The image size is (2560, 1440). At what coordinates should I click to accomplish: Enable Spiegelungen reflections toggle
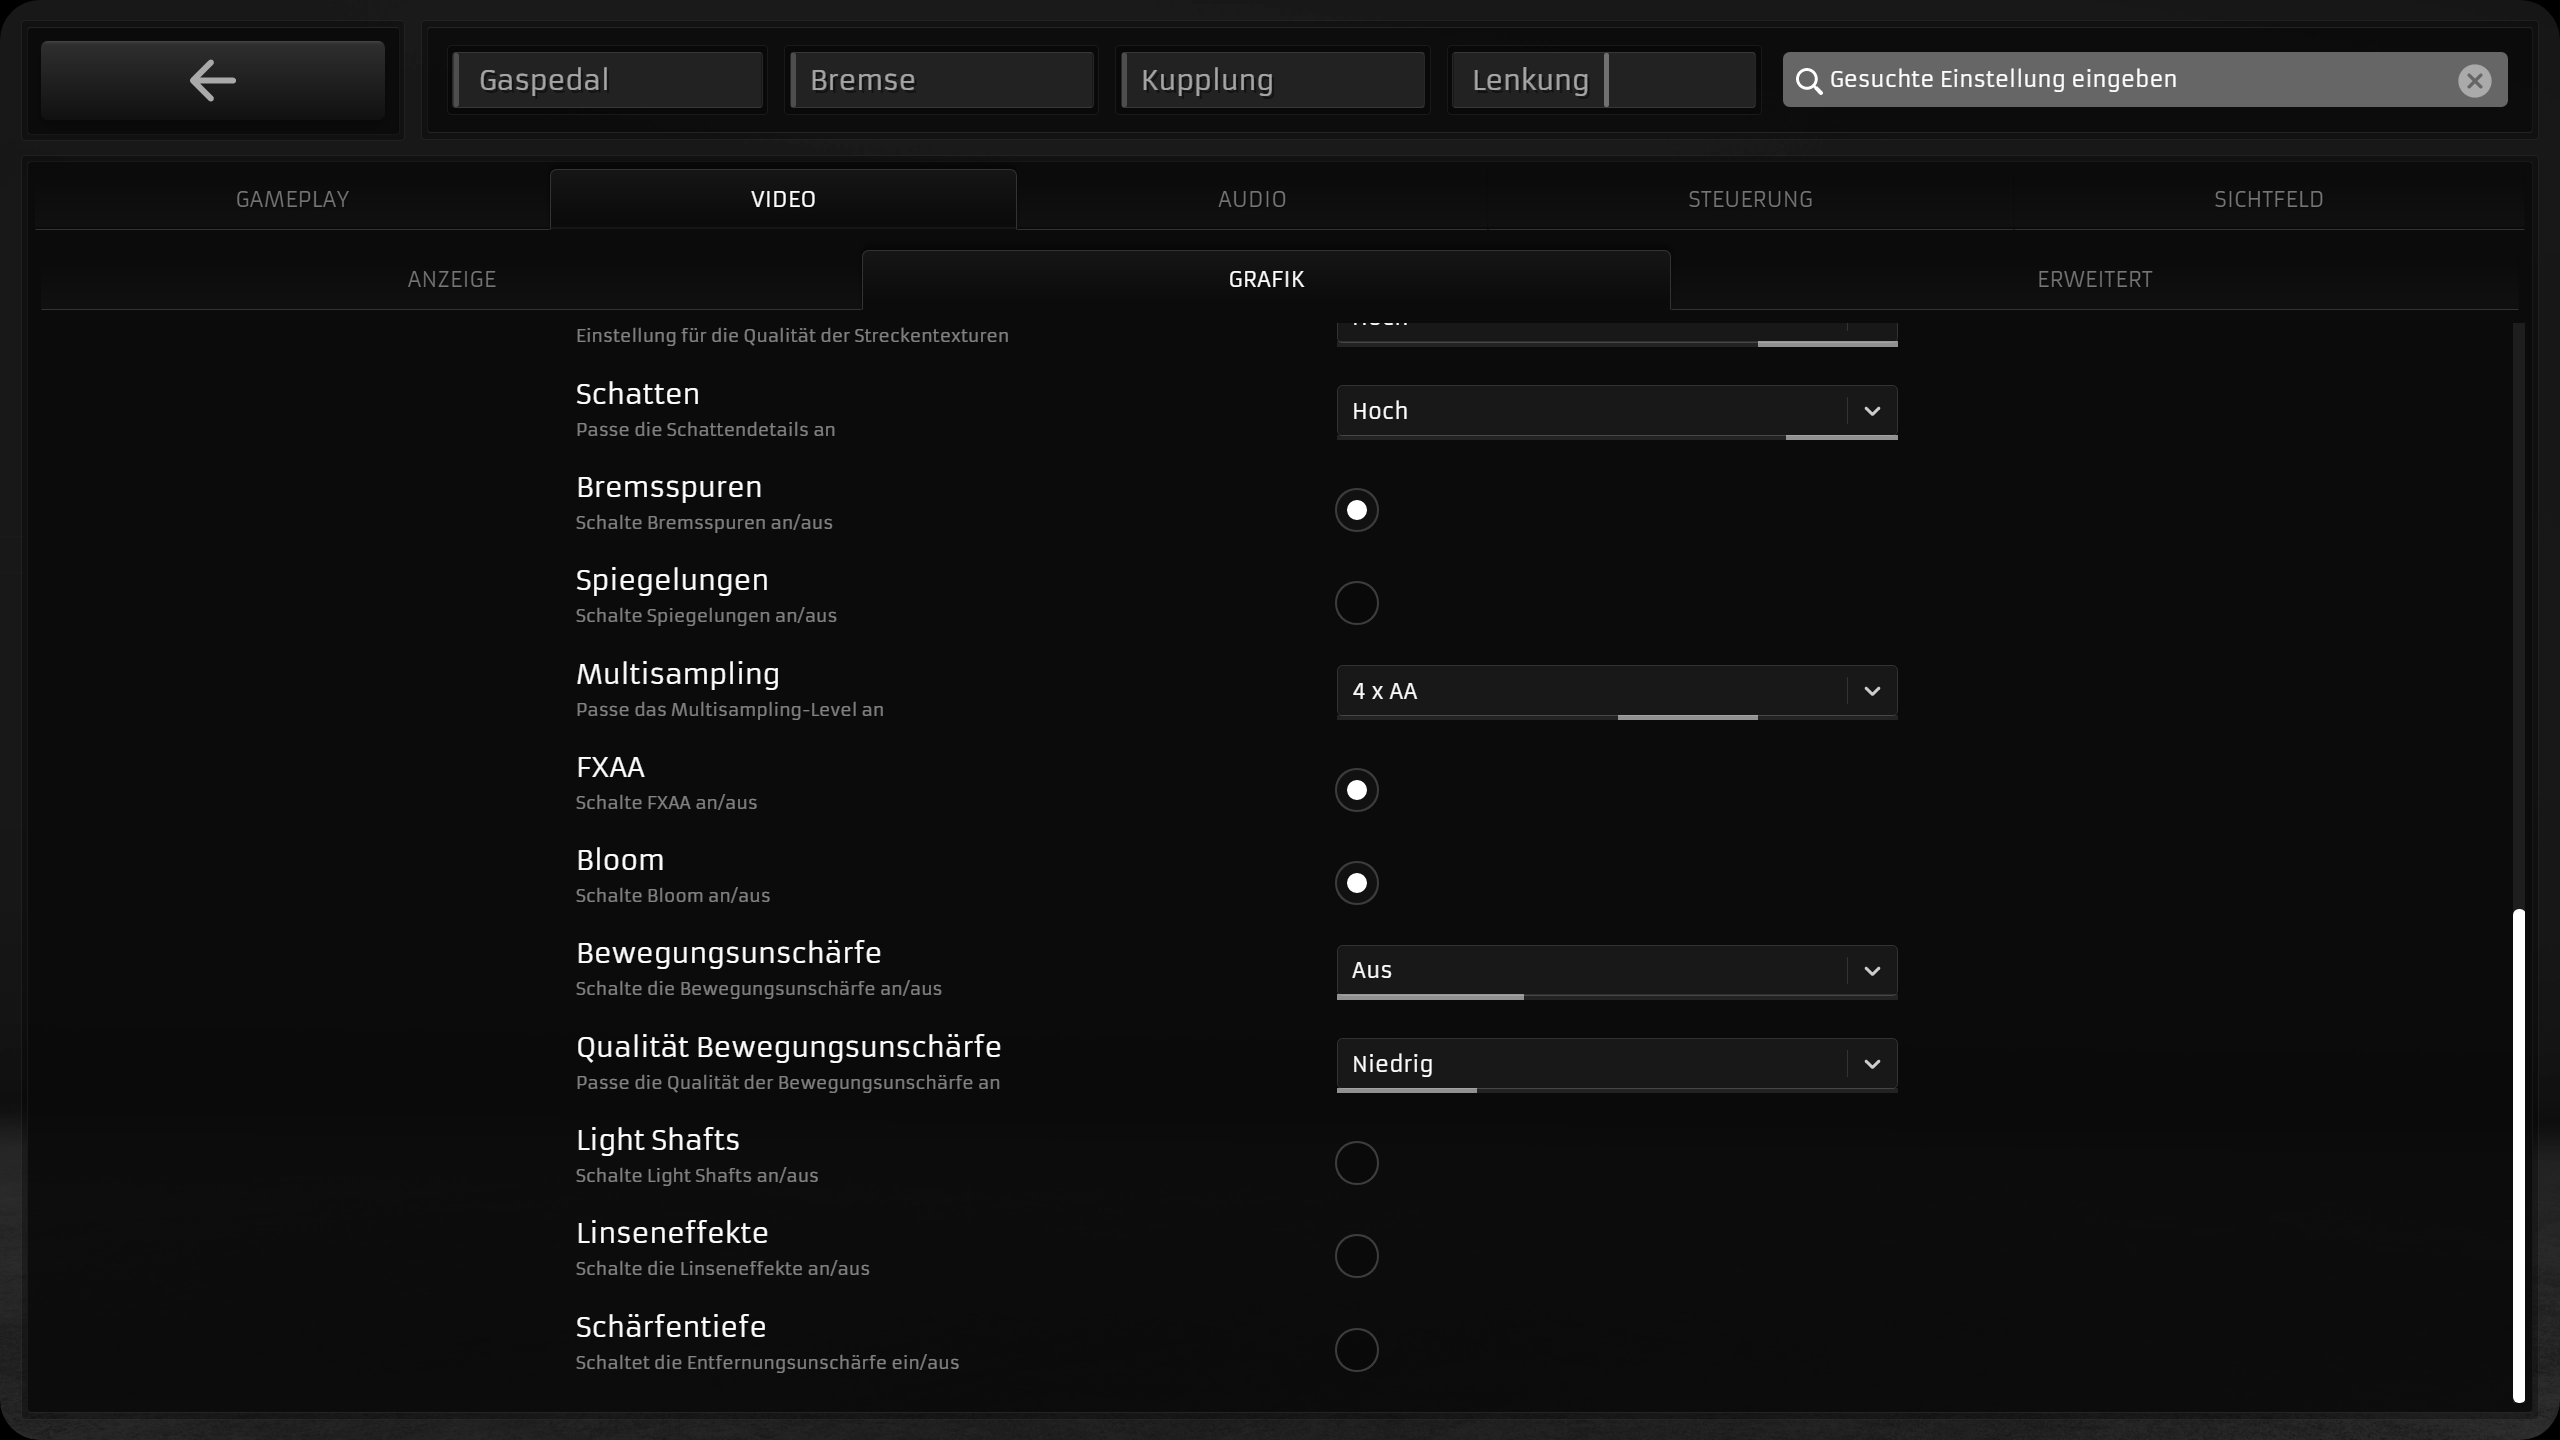1356,603
